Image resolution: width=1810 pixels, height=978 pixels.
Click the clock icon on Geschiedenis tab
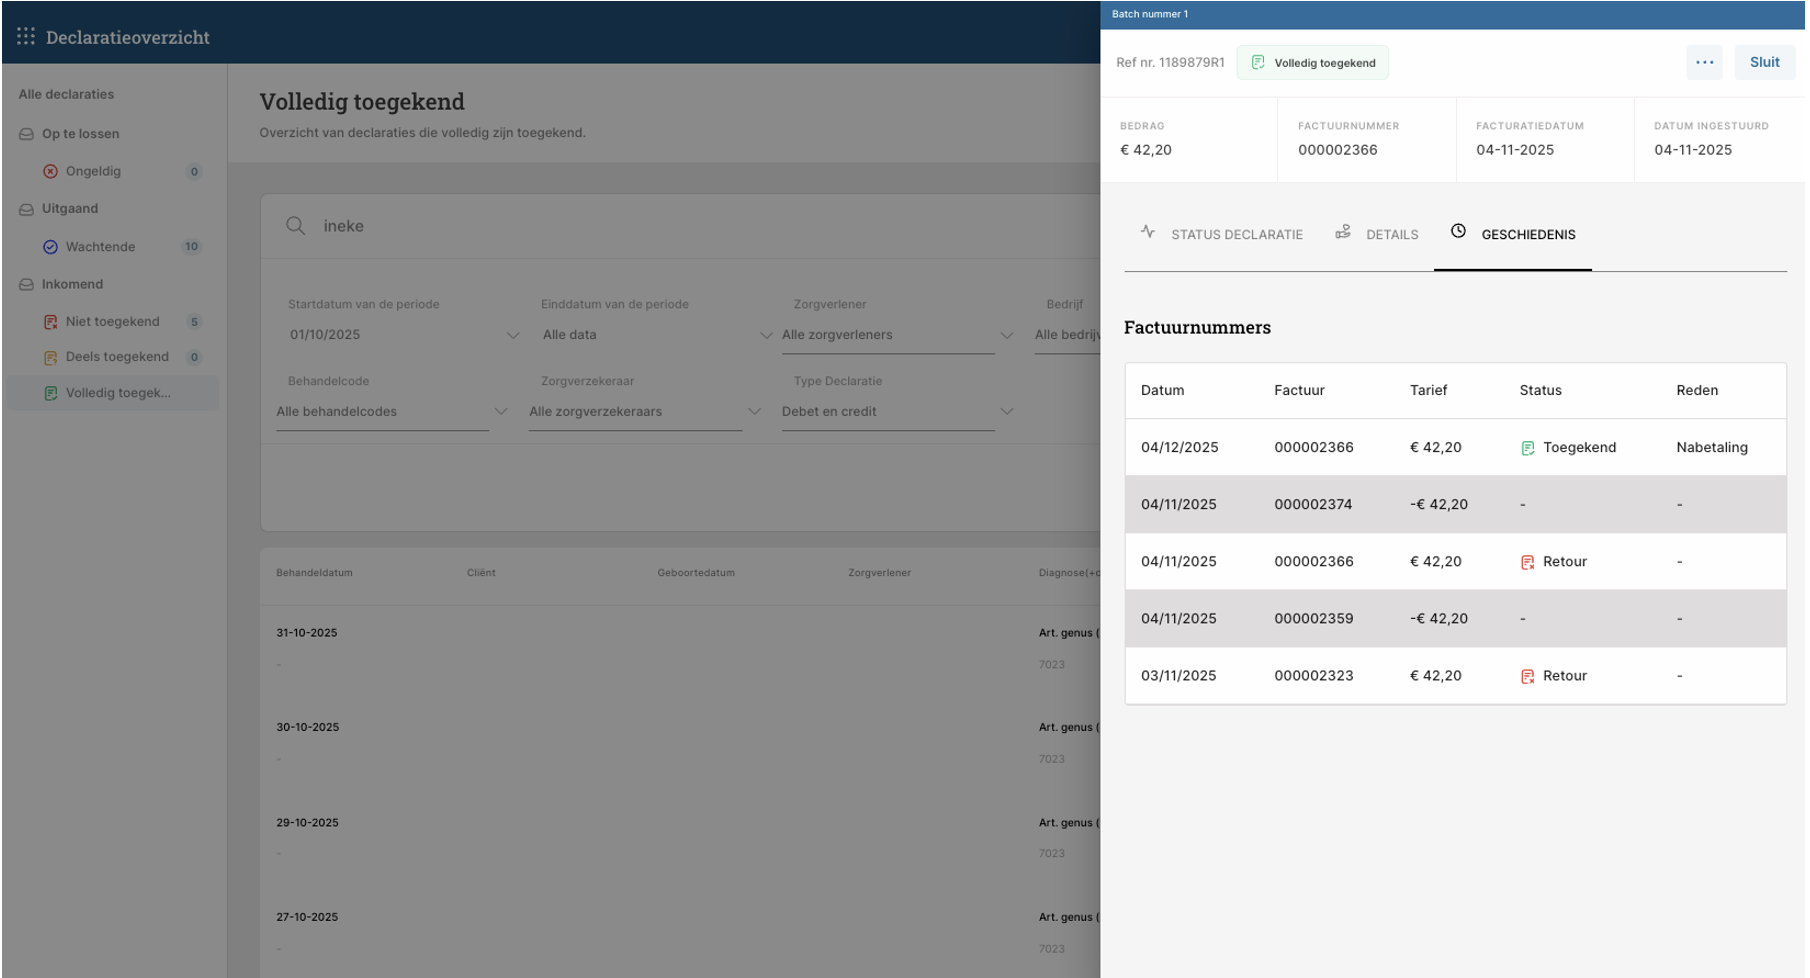tap(1458, 232)
